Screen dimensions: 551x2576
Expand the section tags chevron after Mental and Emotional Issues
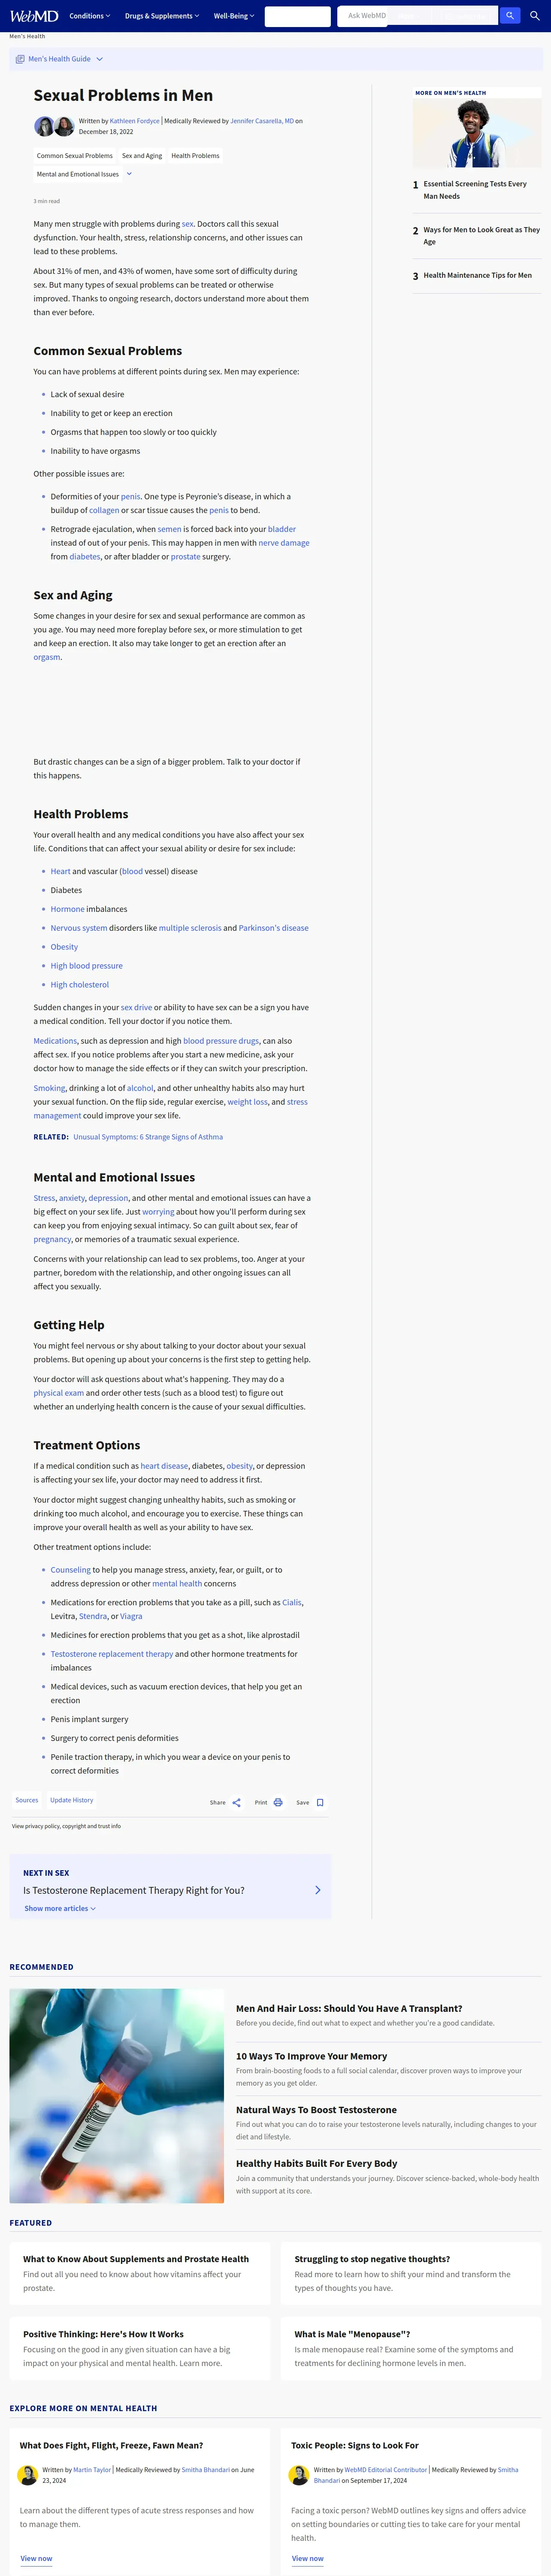click(x=129, y=174)
